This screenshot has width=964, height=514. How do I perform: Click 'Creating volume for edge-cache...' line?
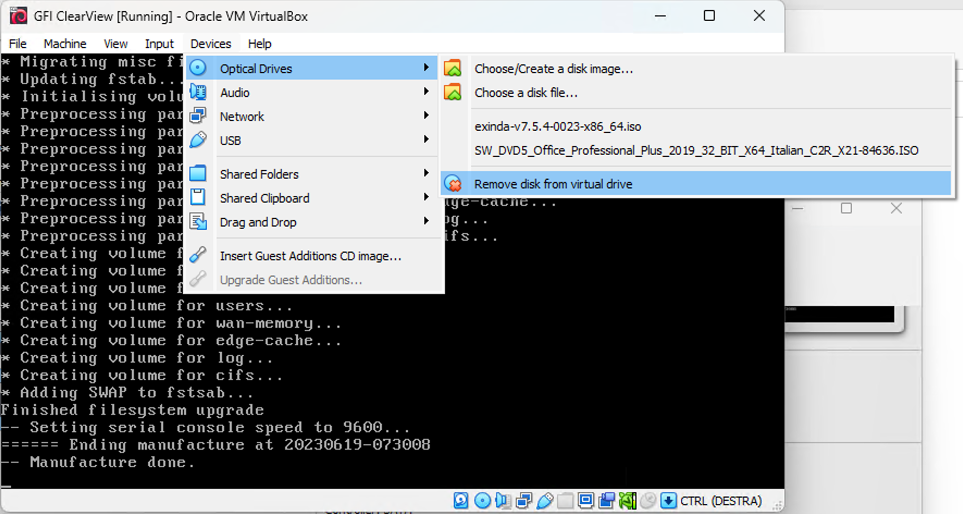(x=171, y=340)
